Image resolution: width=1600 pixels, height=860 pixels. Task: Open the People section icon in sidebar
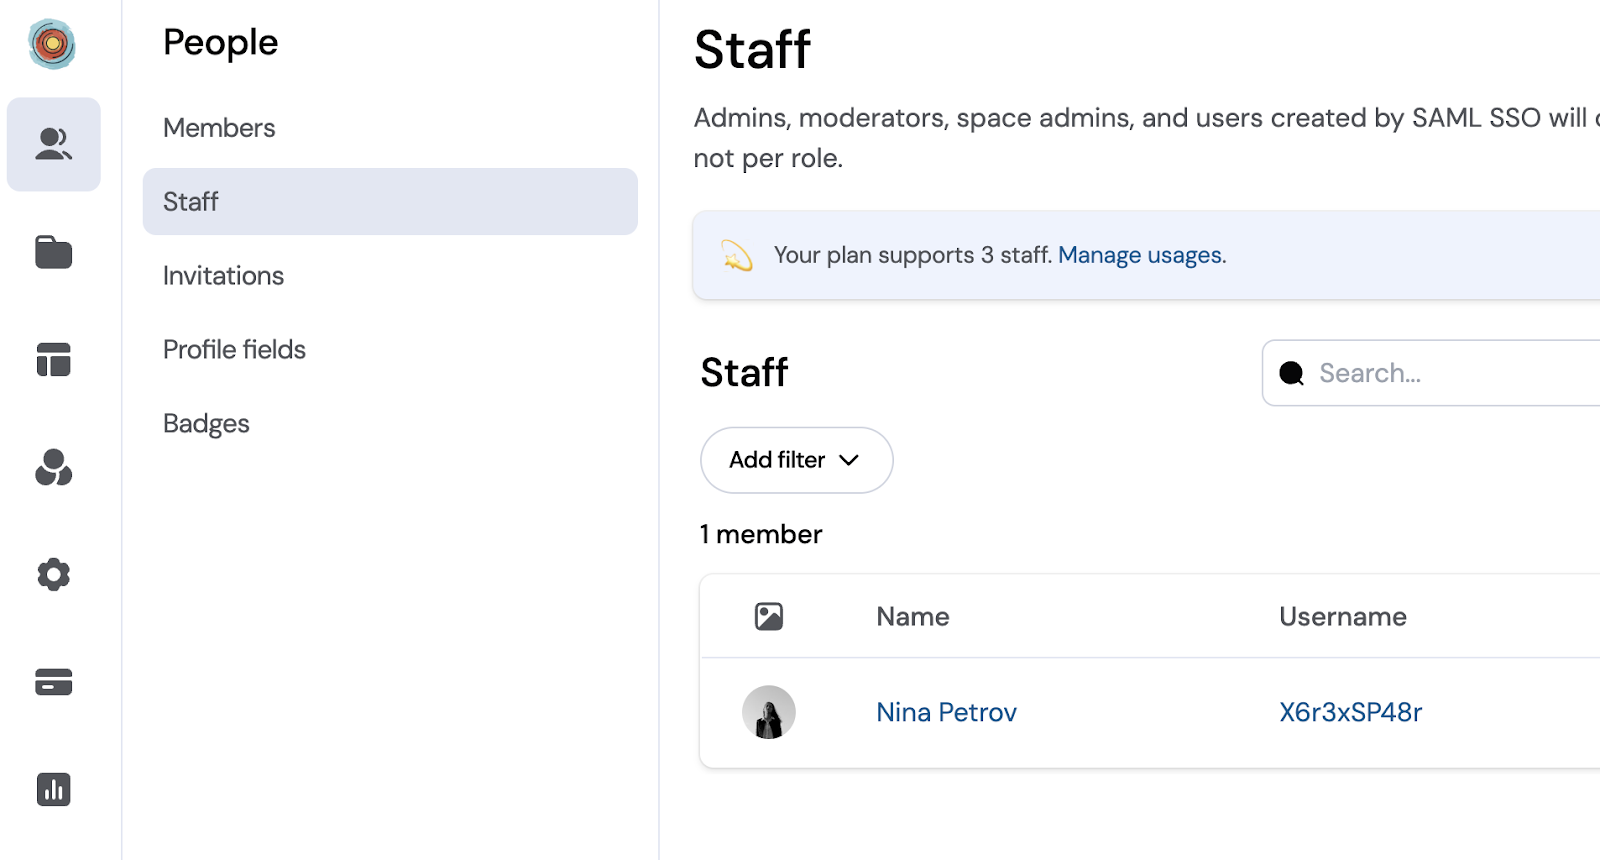54,144
